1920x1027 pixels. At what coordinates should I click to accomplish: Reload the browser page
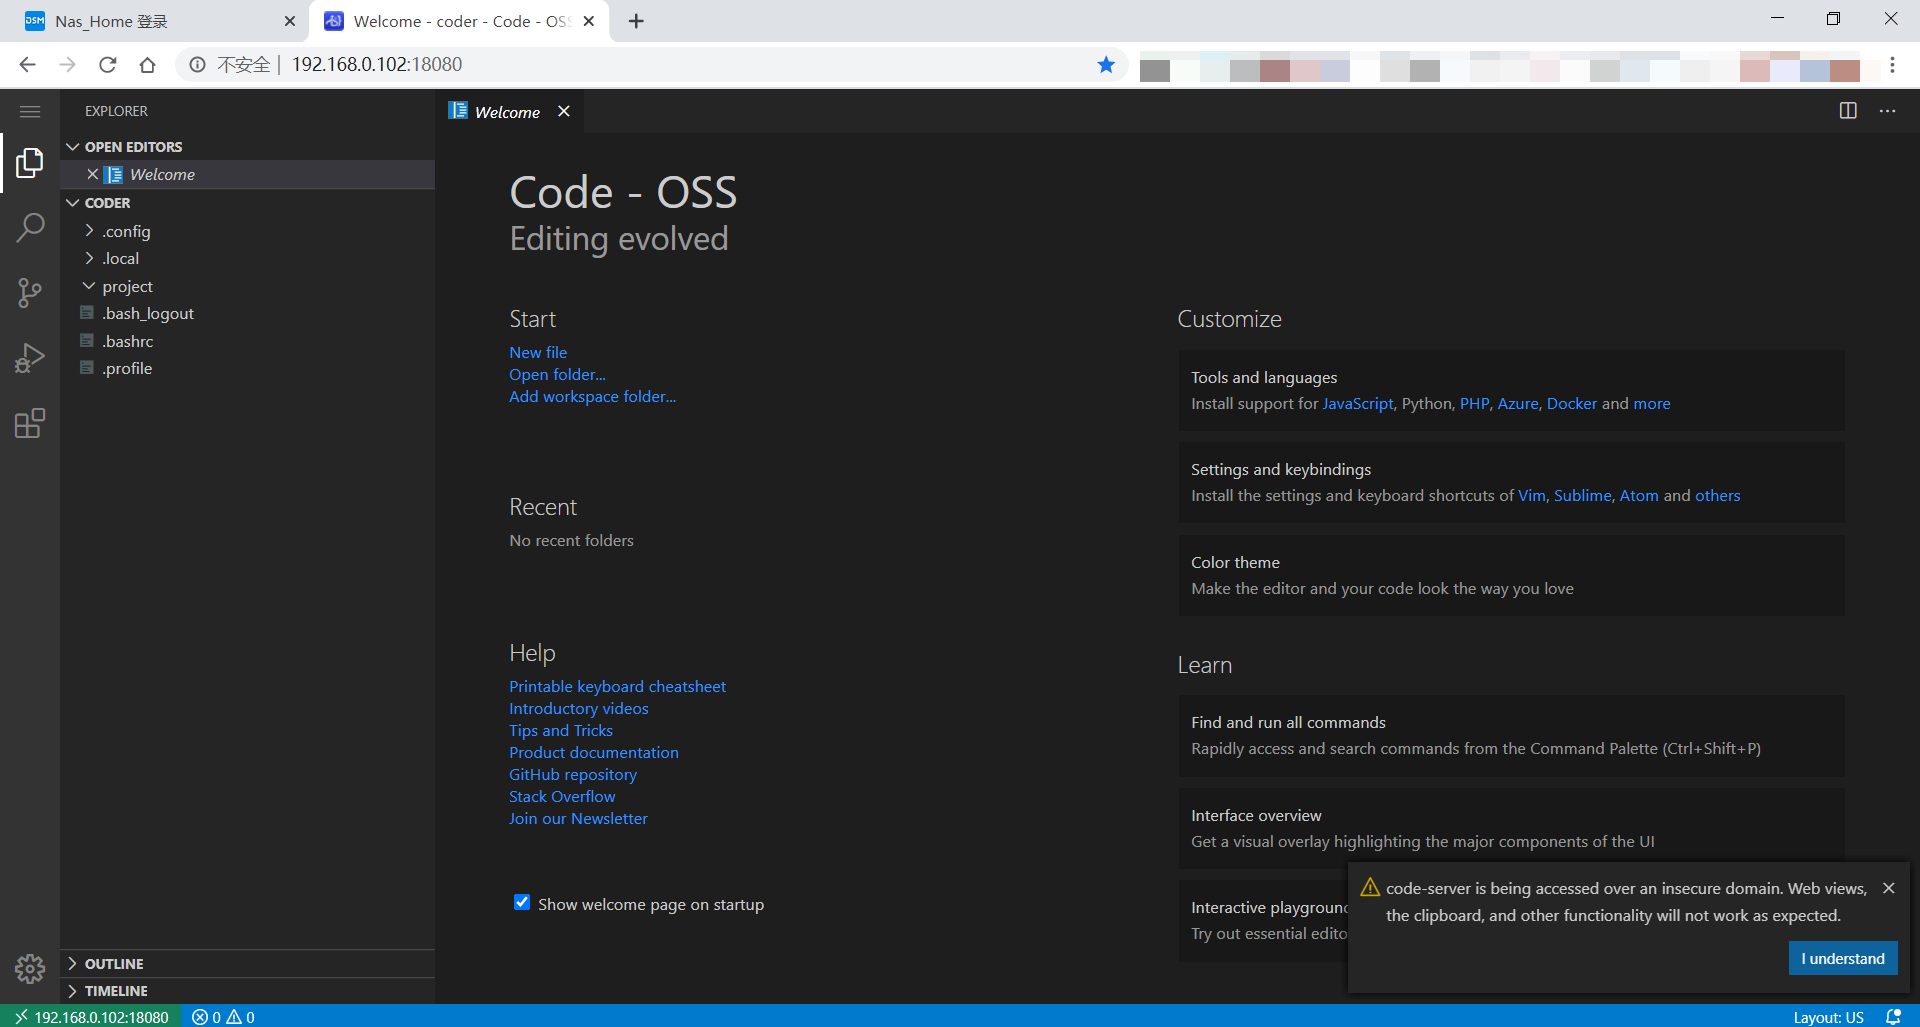(108, 65)
